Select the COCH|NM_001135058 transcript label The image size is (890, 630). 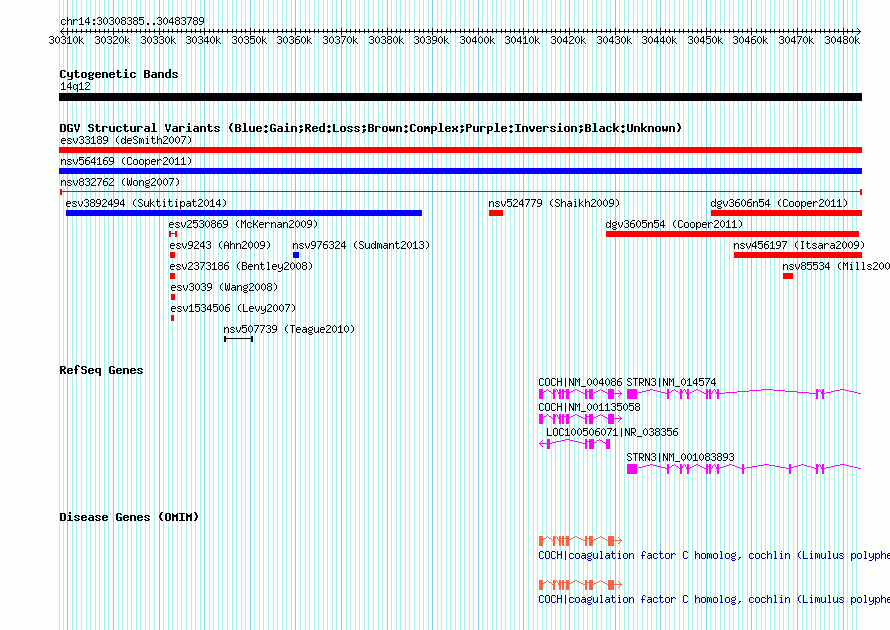[589, 408]
